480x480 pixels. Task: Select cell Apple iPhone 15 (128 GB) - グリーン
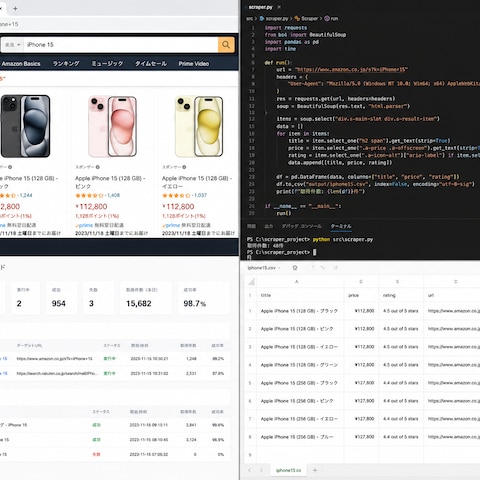point(300,365)
